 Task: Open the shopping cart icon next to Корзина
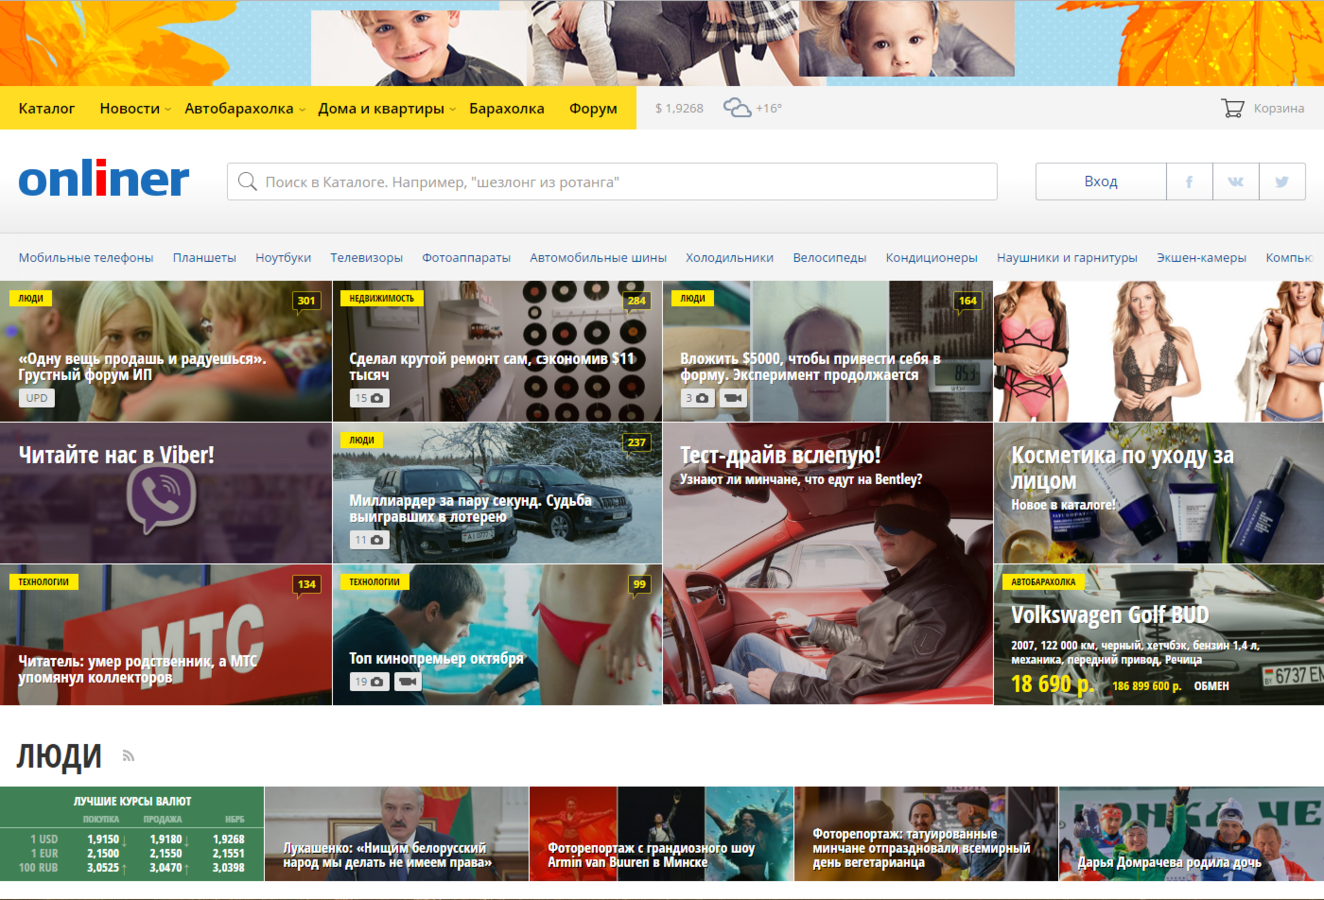1232,108
